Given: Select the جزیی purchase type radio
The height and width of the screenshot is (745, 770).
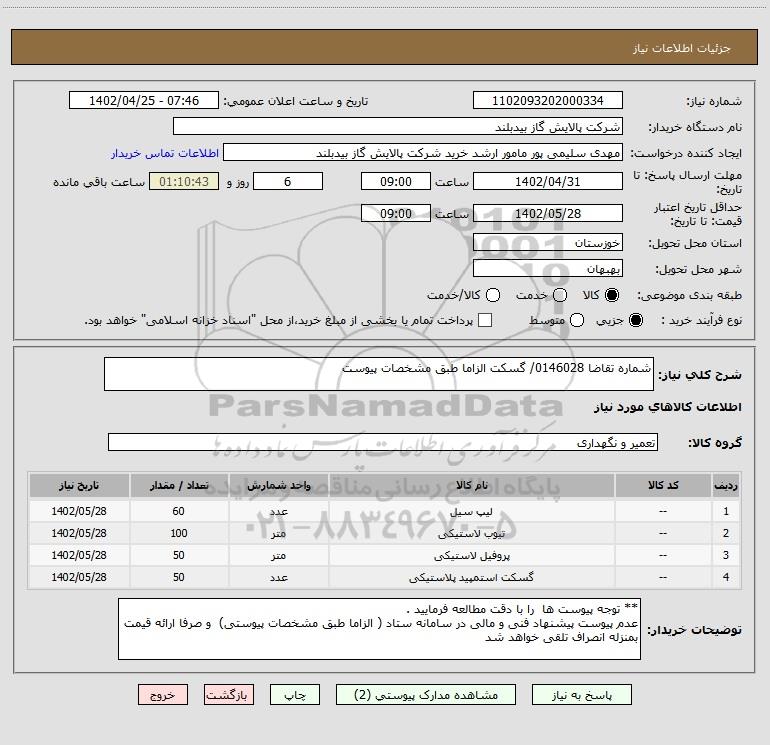Looking at the screenshot, I should click(635, 320).
